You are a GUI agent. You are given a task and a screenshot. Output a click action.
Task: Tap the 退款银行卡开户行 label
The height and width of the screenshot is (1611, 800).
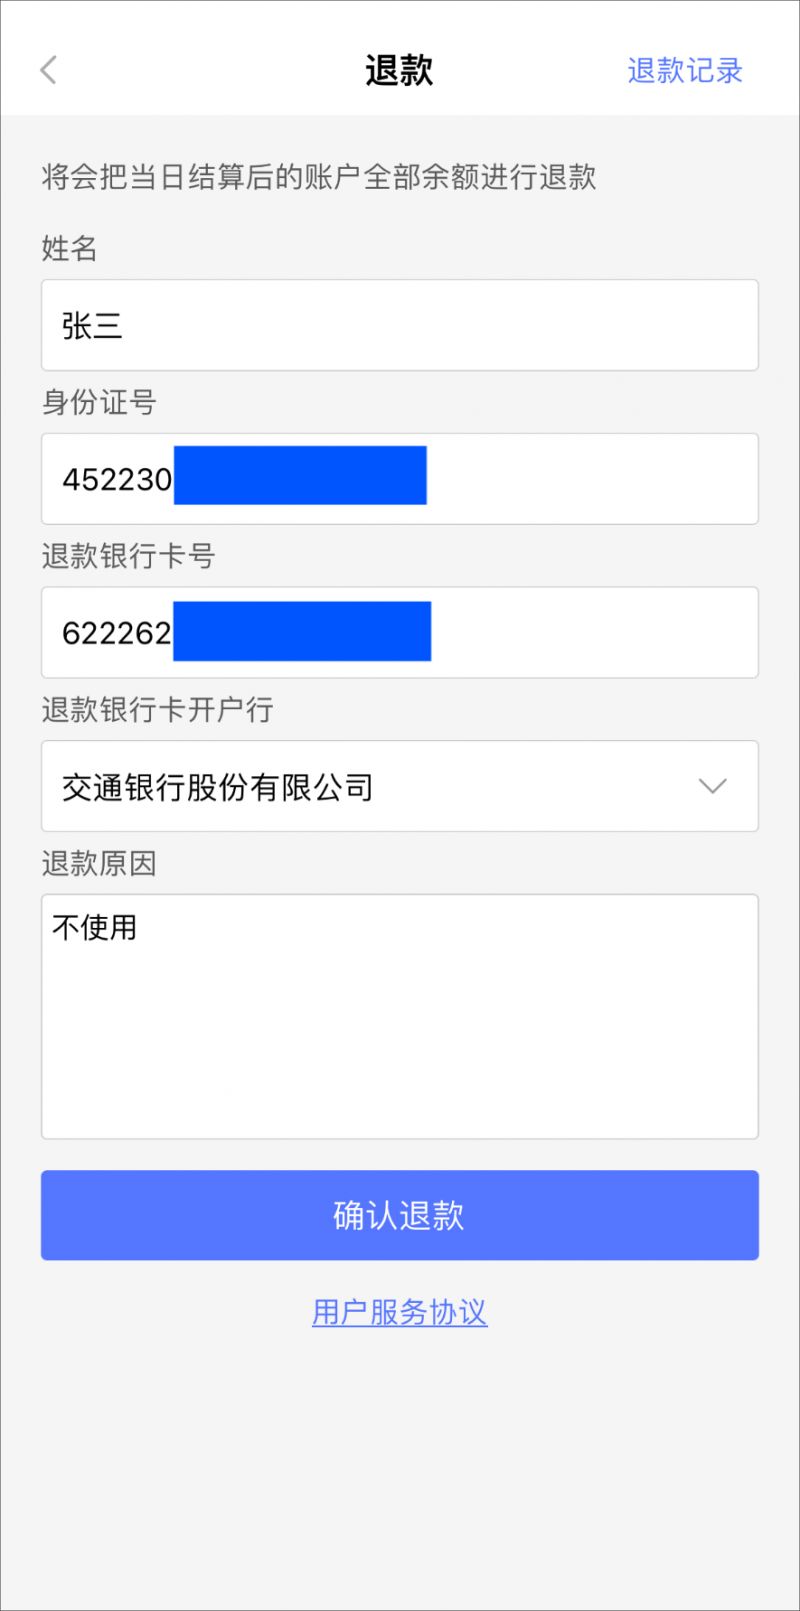click(157, 710)
